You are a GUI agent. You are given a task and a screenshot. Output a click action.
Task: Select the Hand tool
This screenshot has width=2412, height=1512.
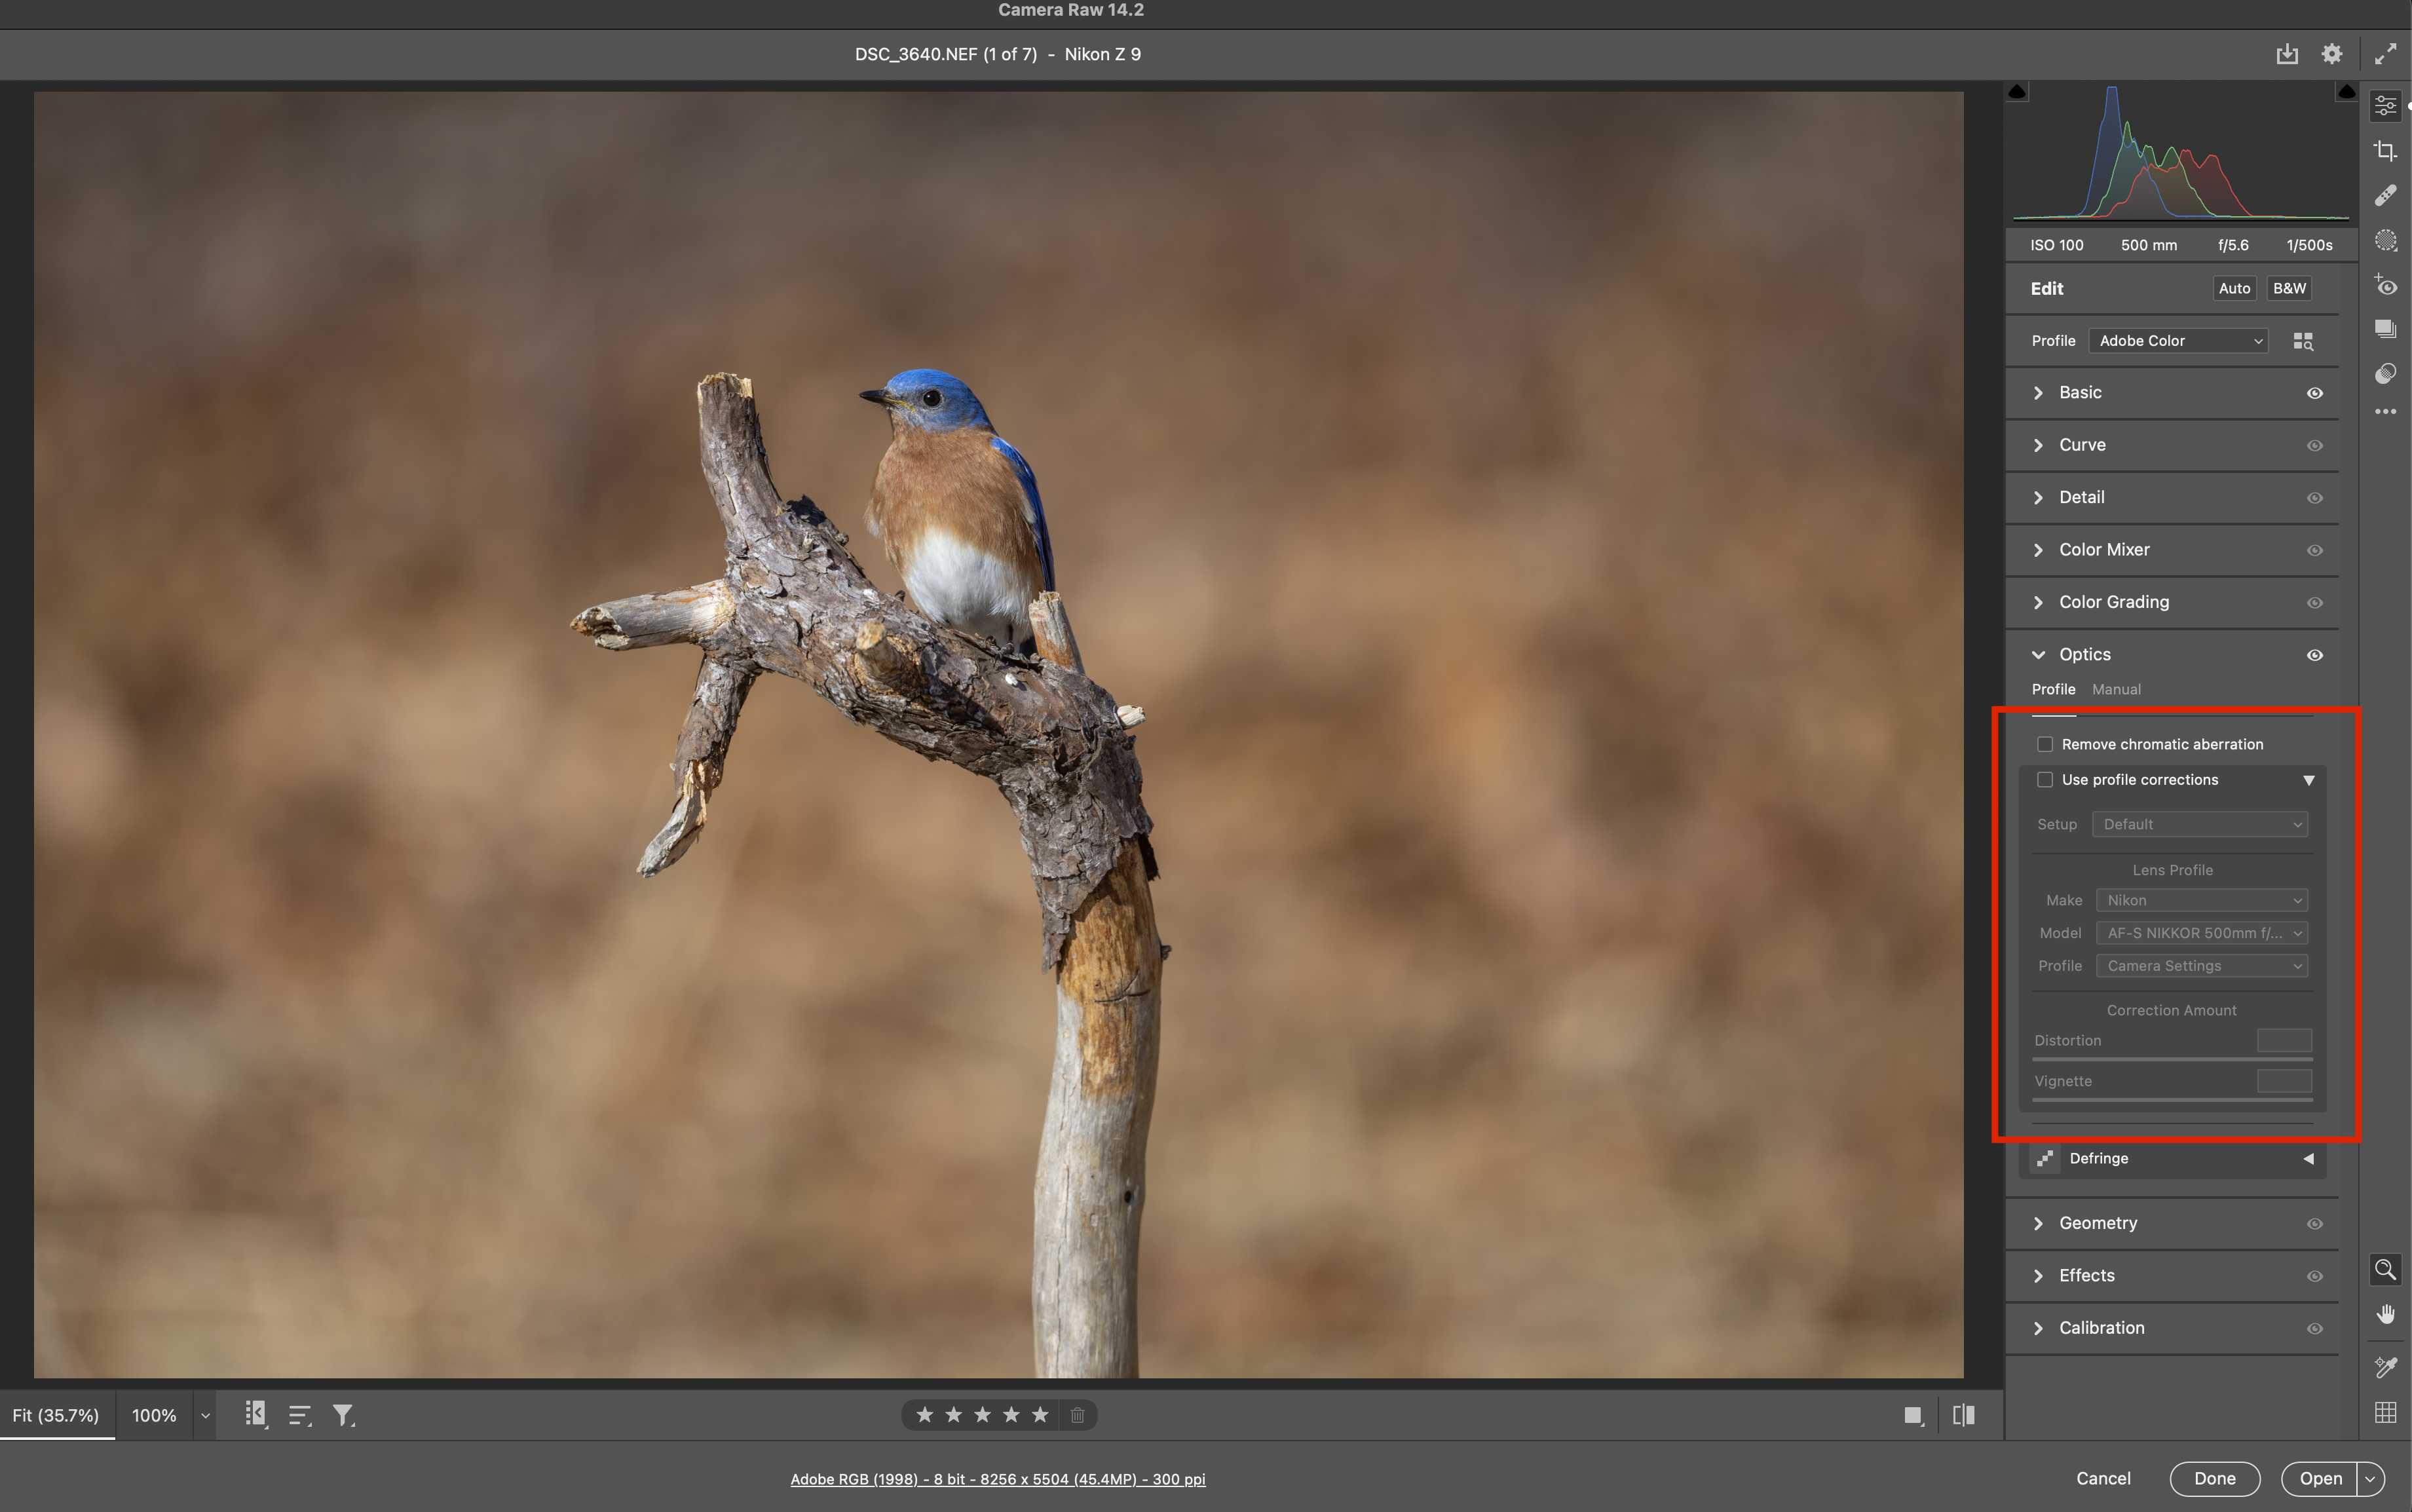[x=2385, y=1314]
